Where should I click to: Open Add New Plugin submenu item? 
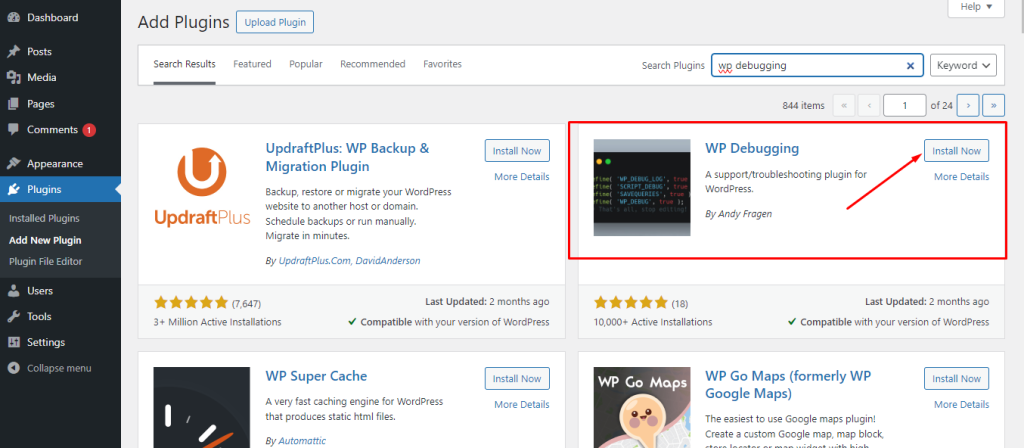[x=45, y=240]
